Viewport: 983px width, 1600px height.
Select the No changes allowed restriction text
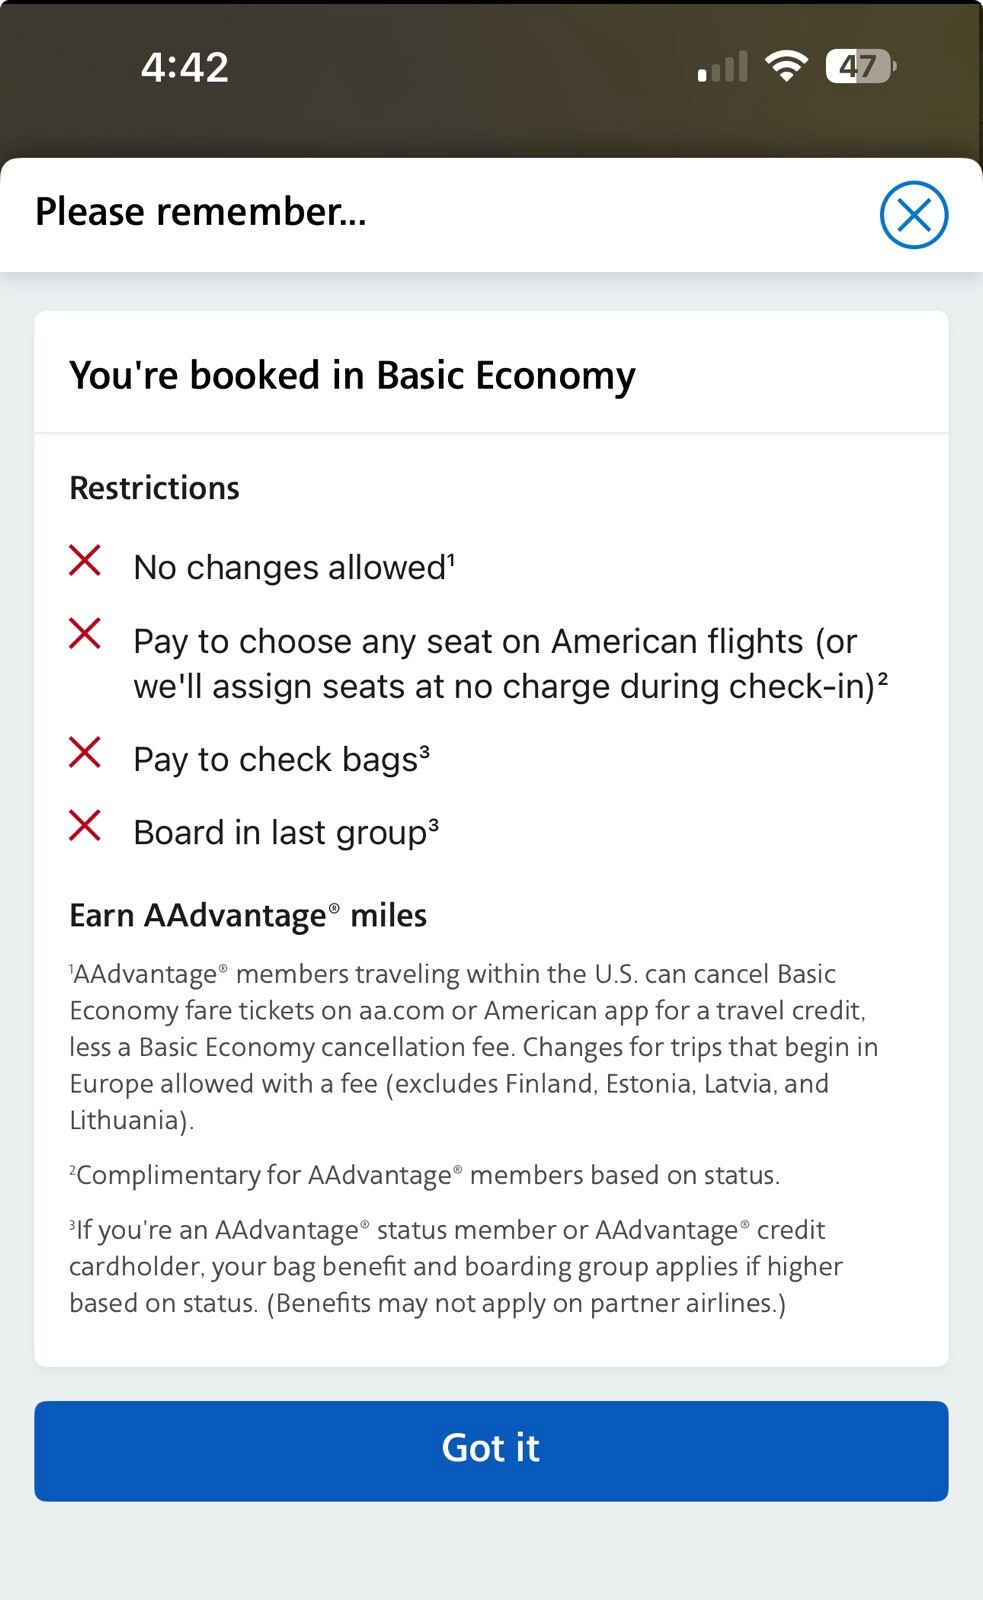294,567
